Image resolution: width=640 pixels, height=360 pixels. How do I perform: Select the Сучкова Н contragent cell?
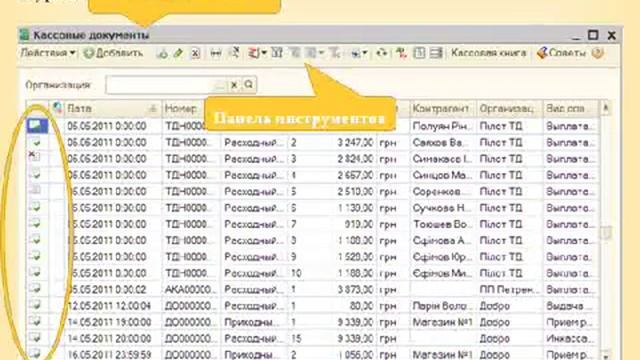pyautogui.click(x=443, y=208)
